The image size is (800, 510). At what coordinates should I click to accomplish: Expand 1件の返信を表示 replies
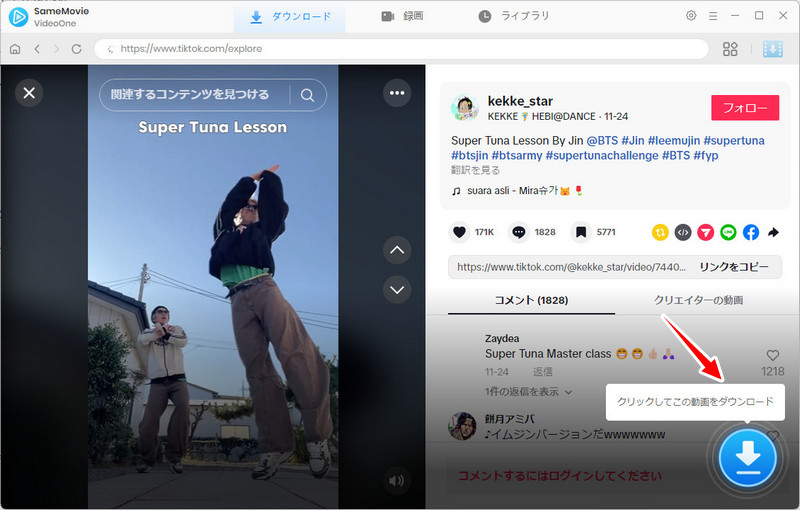tap(528, 392)
